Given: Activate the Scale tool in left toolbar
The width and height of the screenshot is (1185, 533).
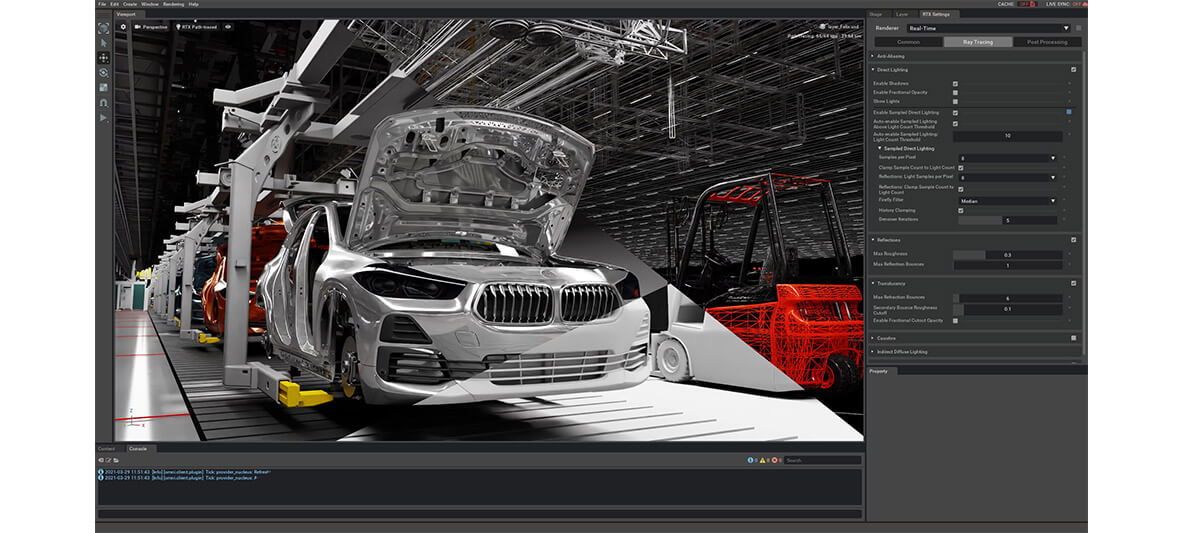Looking at the screenshot, I should click(104, 88).
